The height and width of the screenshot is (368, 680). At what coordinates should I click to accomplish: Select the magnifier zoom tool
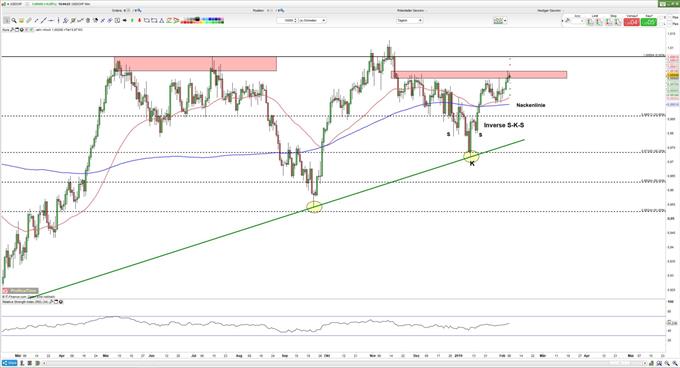14,20
